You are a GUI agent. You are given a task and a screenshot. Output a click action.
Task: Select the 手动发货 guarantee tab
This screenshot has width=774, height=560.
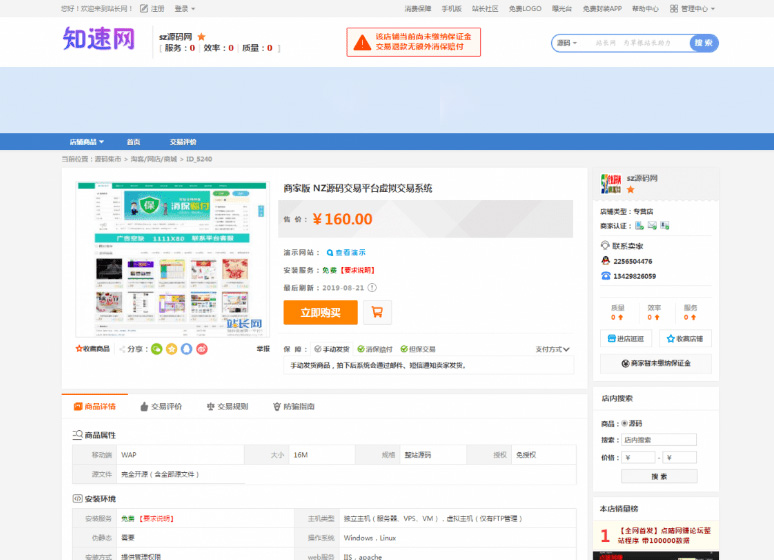[x=332, y=349]
